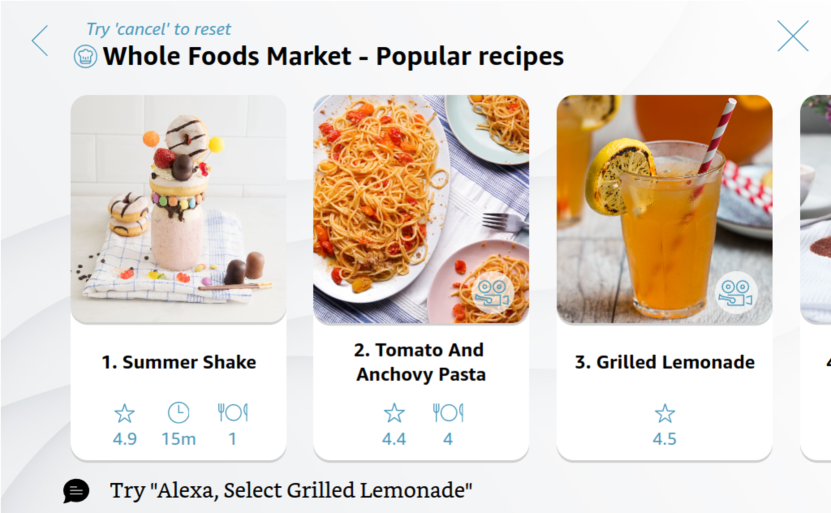Select the '3. Grilled Lemonade' recipe title

(x=665, y=362)
